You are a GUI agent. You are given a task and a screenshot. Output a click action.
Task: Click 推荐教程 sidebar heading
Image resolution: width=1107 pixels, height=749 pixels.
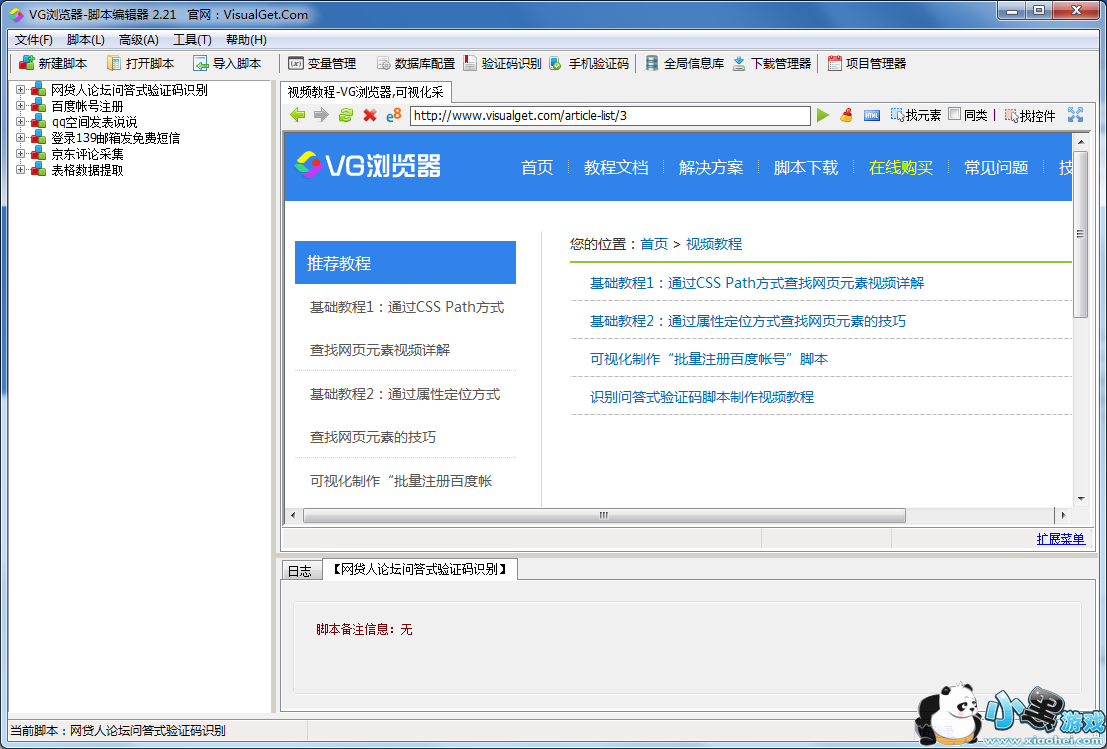405,263
